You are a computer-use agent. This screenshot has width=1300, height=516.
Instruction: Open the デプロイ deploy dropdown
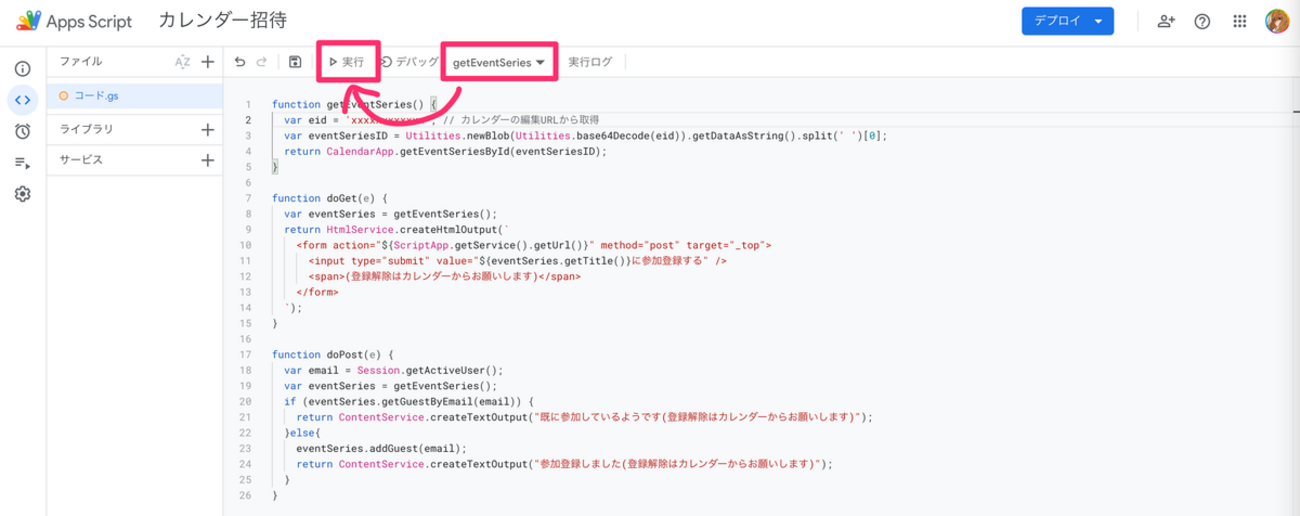[1068, 21]
